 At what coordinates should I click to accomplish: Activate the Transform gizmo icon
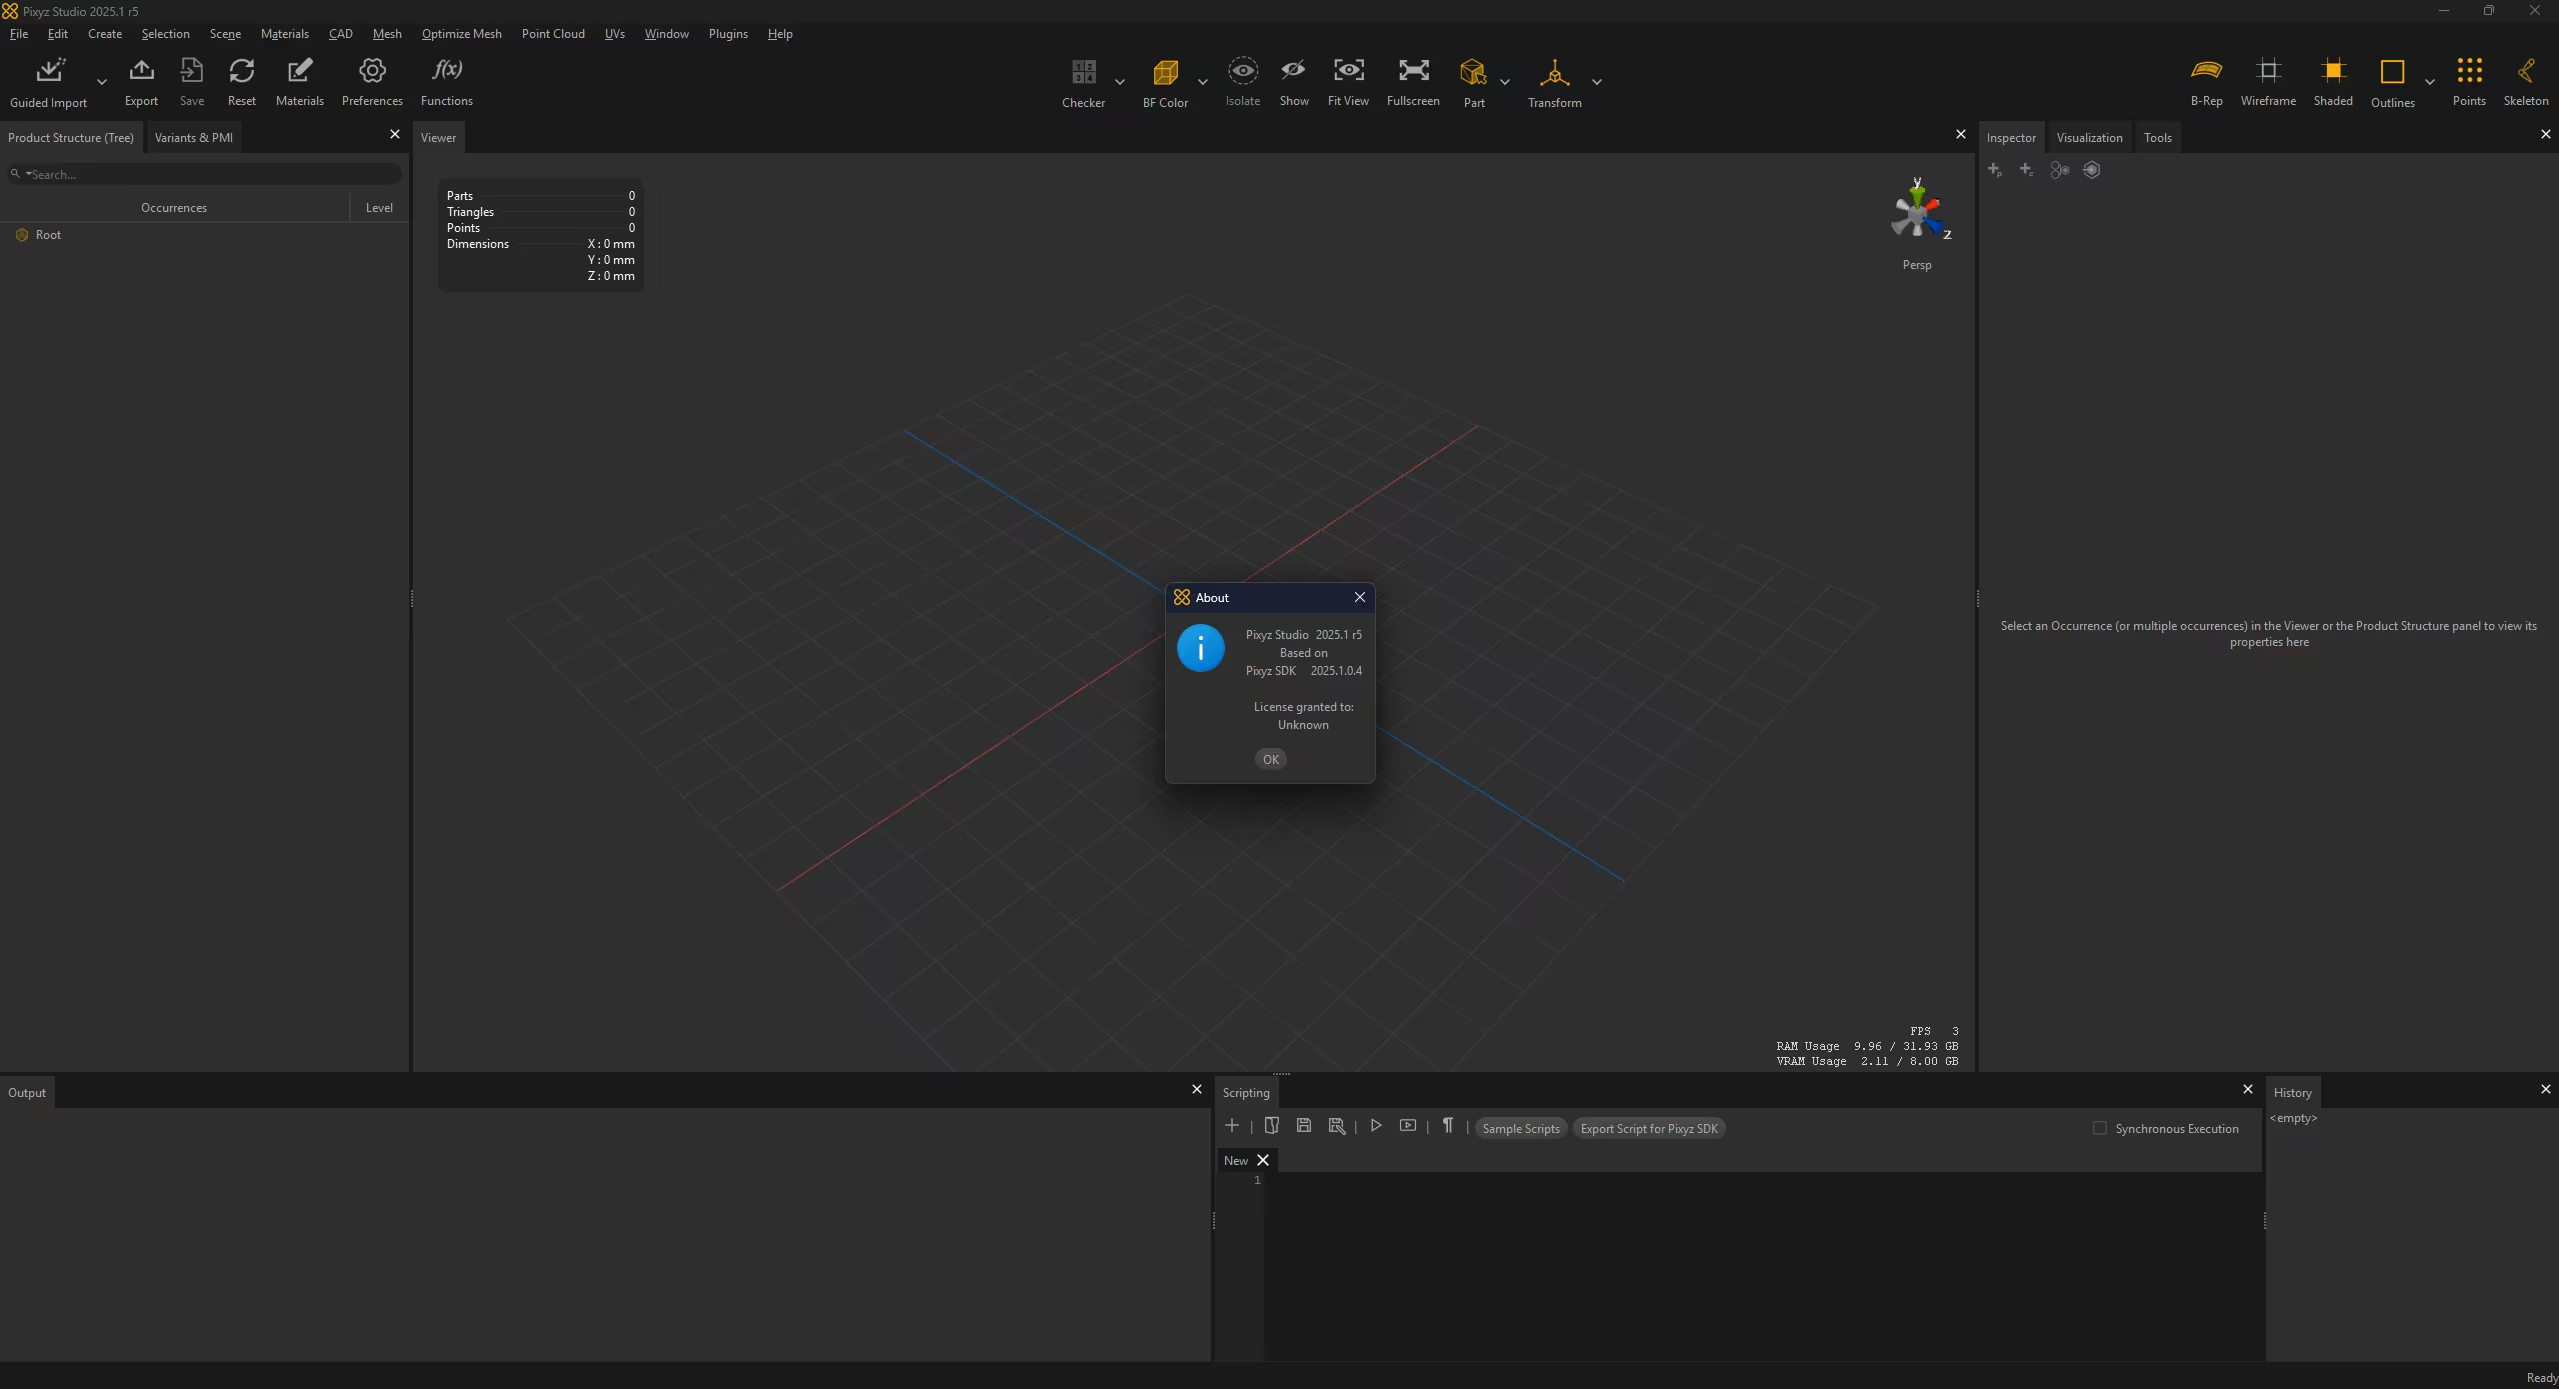pos(1554,72)
